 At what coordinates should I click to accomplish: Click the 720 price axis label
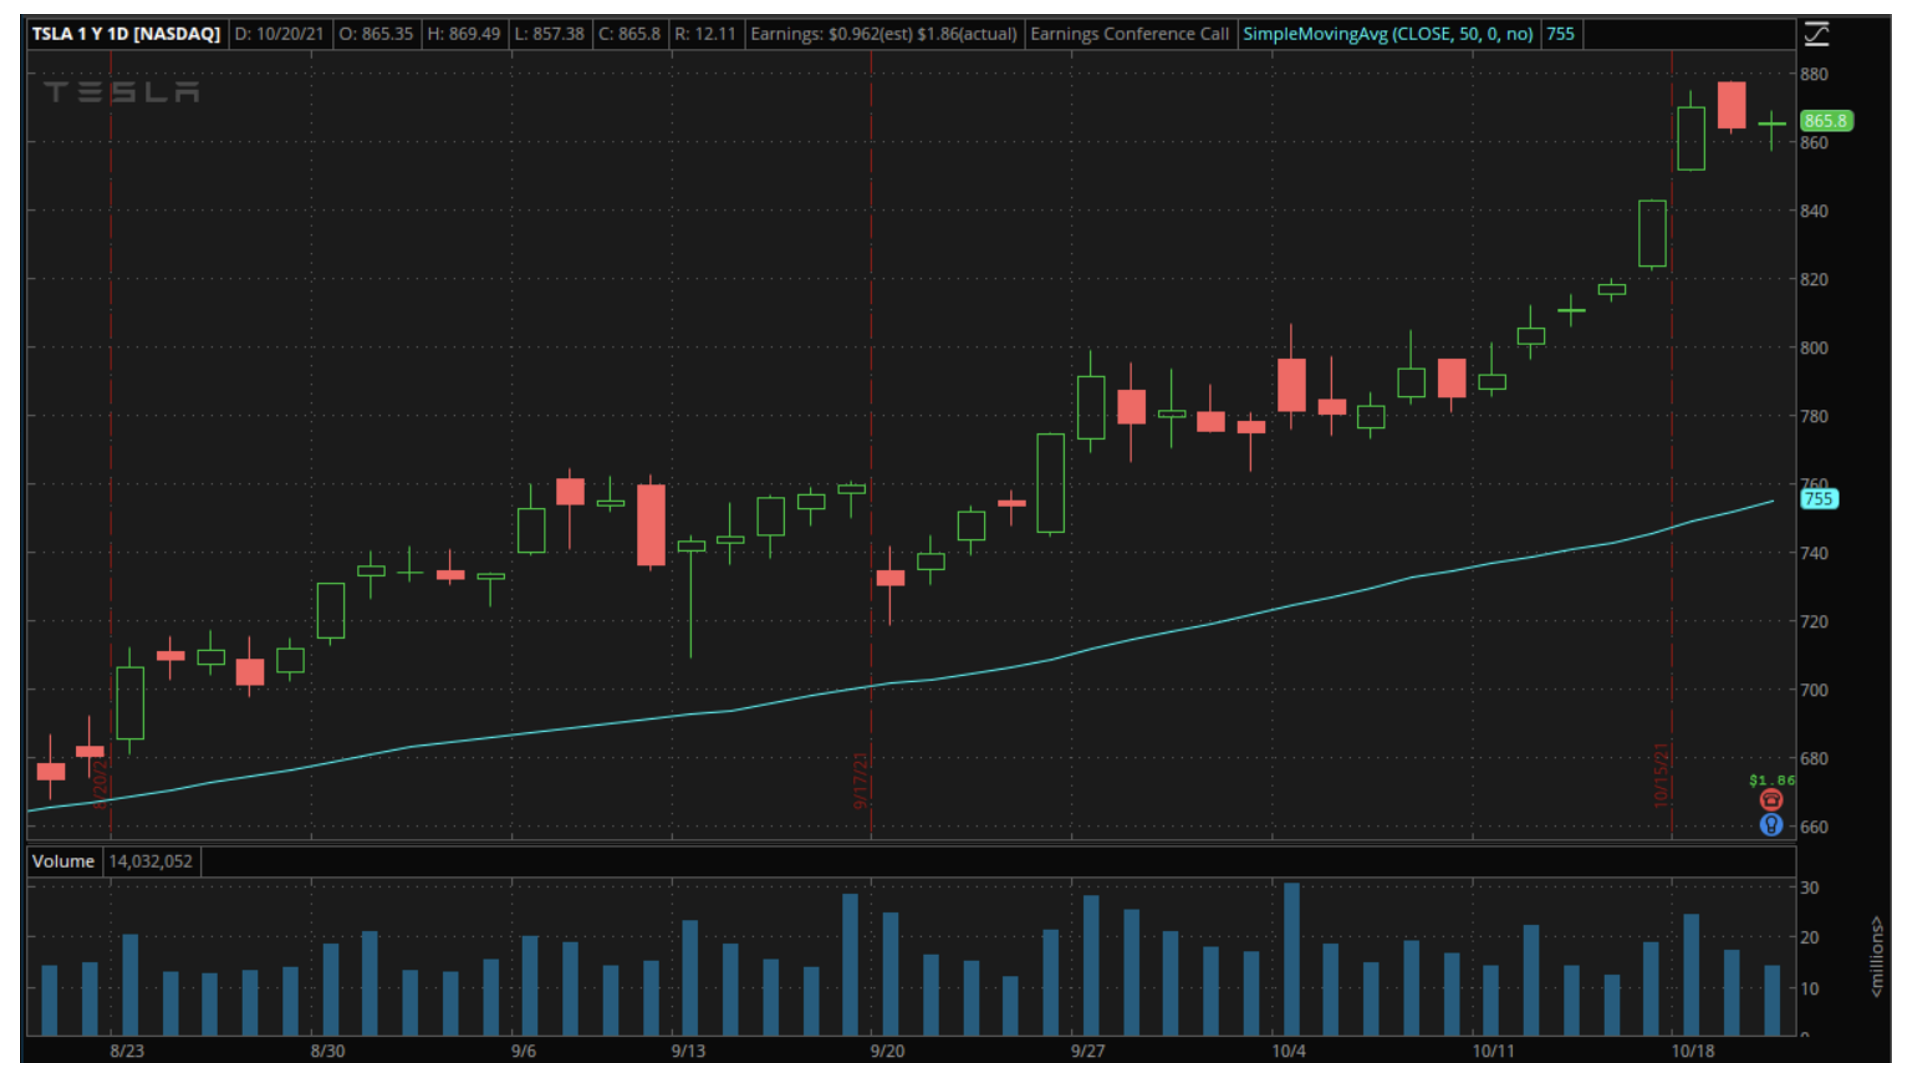(1814, 621)
